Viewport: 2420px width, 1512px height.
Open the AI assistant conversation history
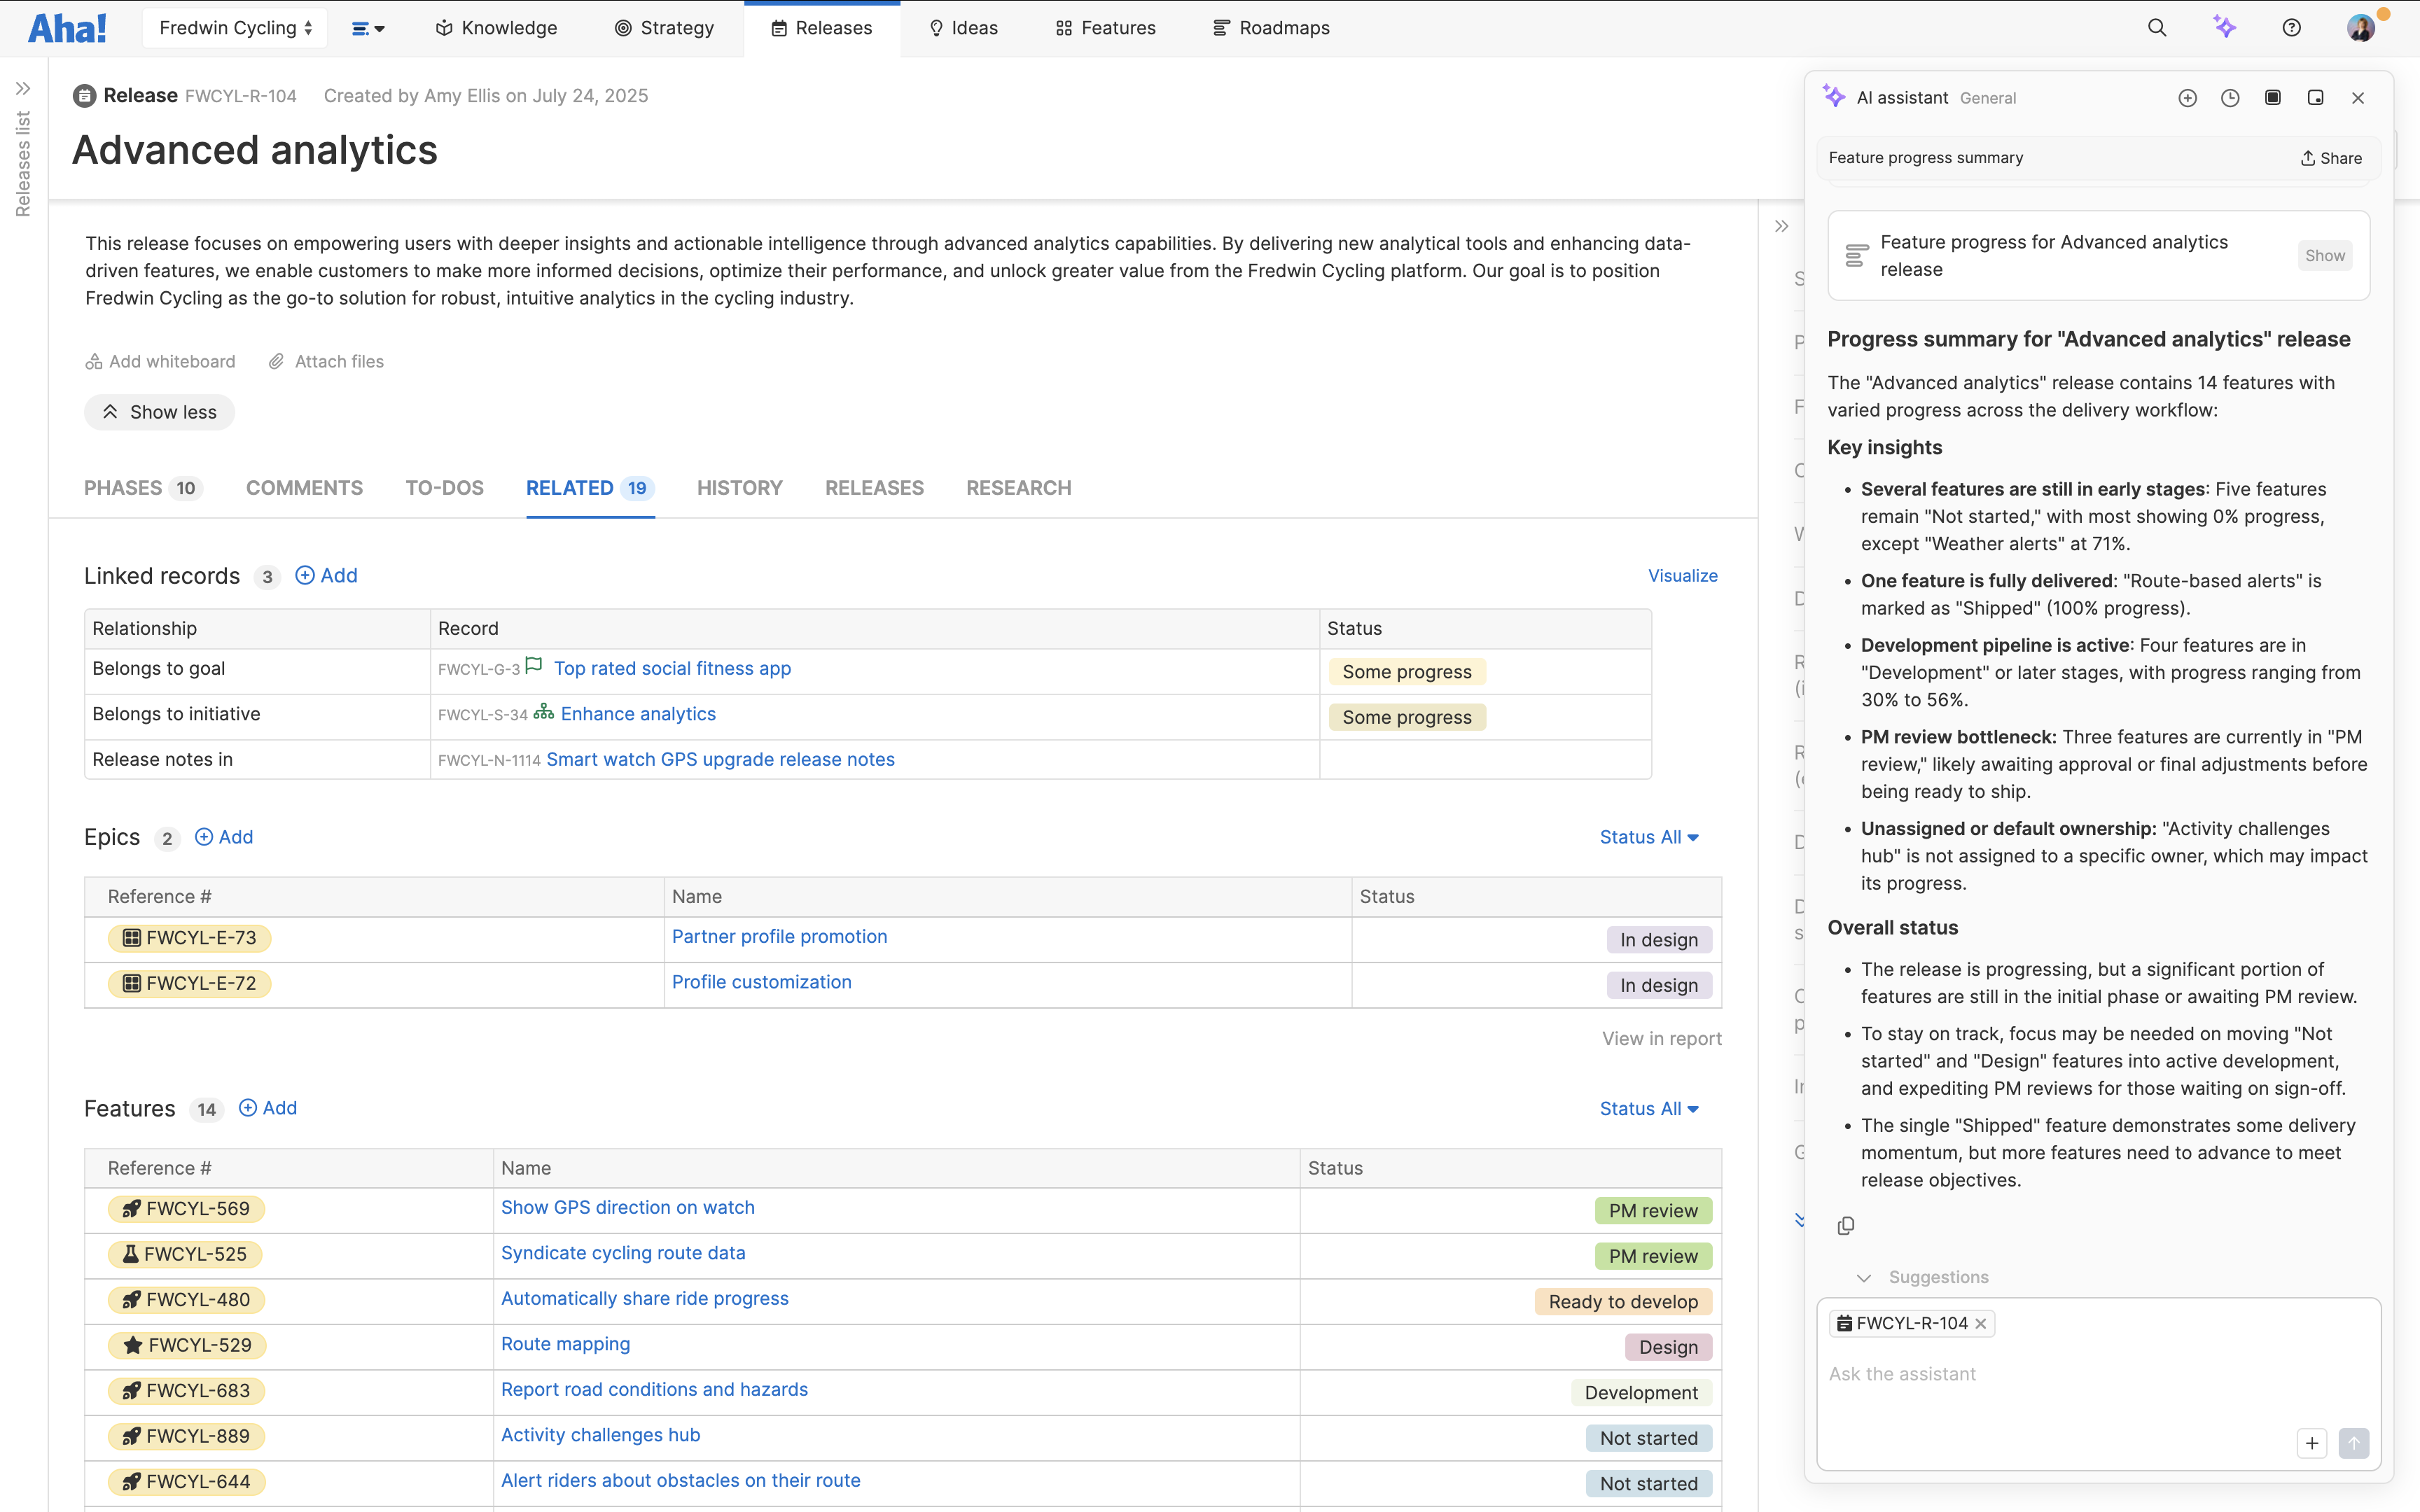tap(2230, 97)
